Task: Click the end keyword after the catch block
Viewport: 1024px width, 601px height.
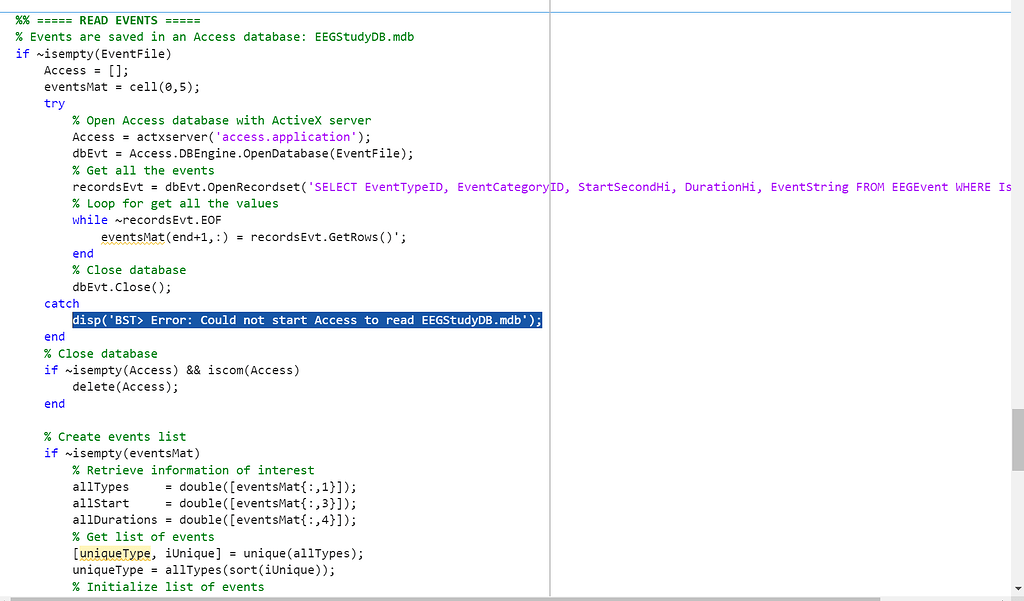Action: (53, 336)
